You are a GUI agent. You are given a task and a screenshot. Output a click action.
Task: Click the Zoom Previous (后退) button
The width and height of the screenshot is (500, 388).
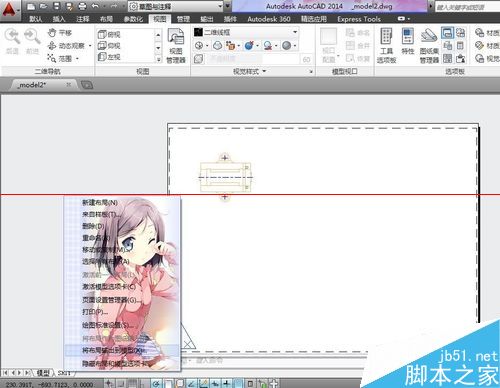12,41
